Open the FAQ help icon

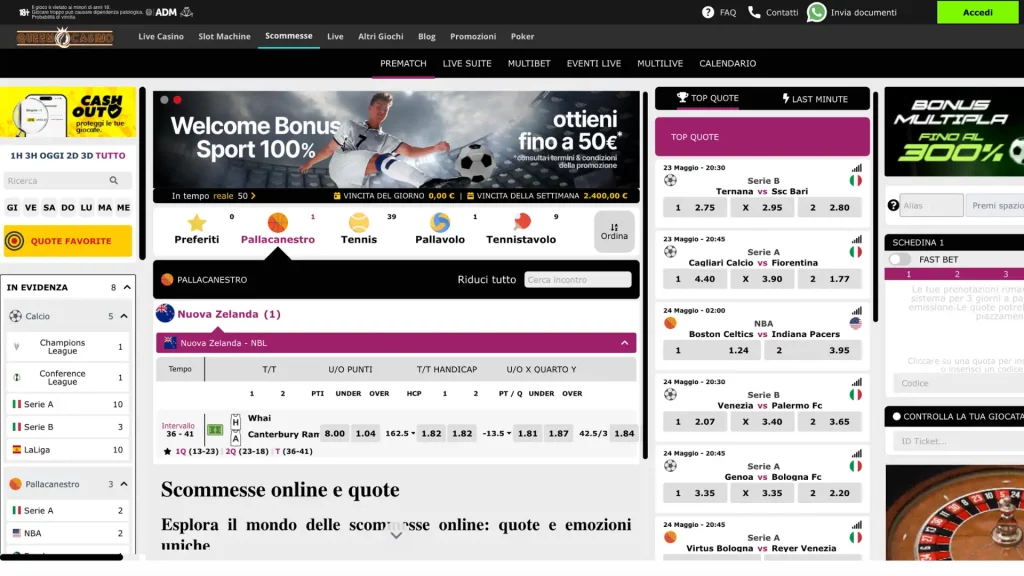pyautogui.click(x=707, y=12)
